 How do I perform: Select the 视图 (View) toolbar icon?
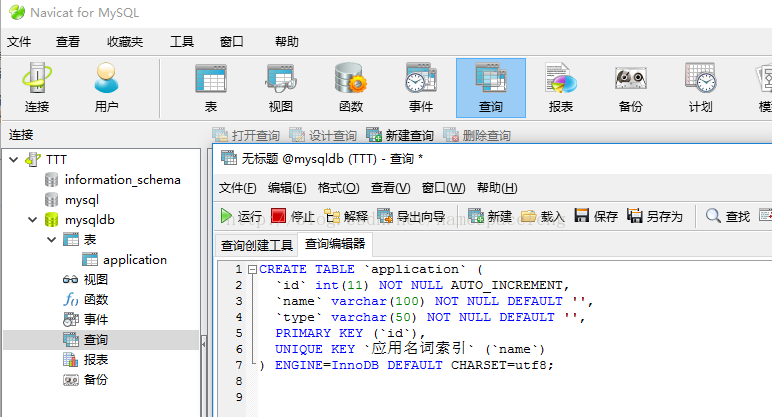point(281,88)
